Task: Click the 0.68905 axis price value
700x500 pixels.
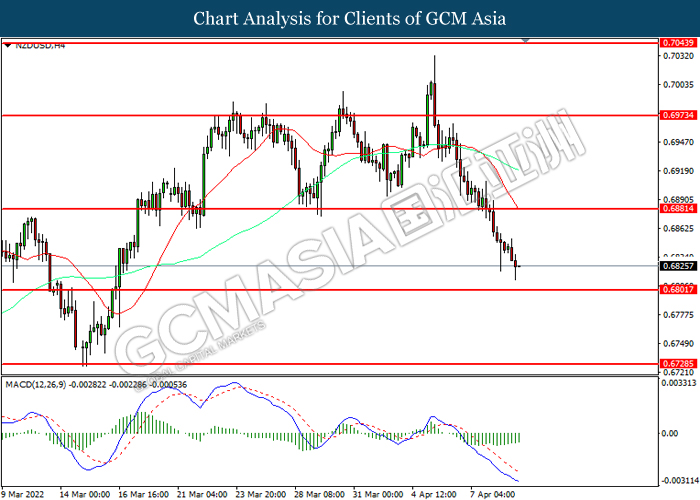Action: (678, 199)
